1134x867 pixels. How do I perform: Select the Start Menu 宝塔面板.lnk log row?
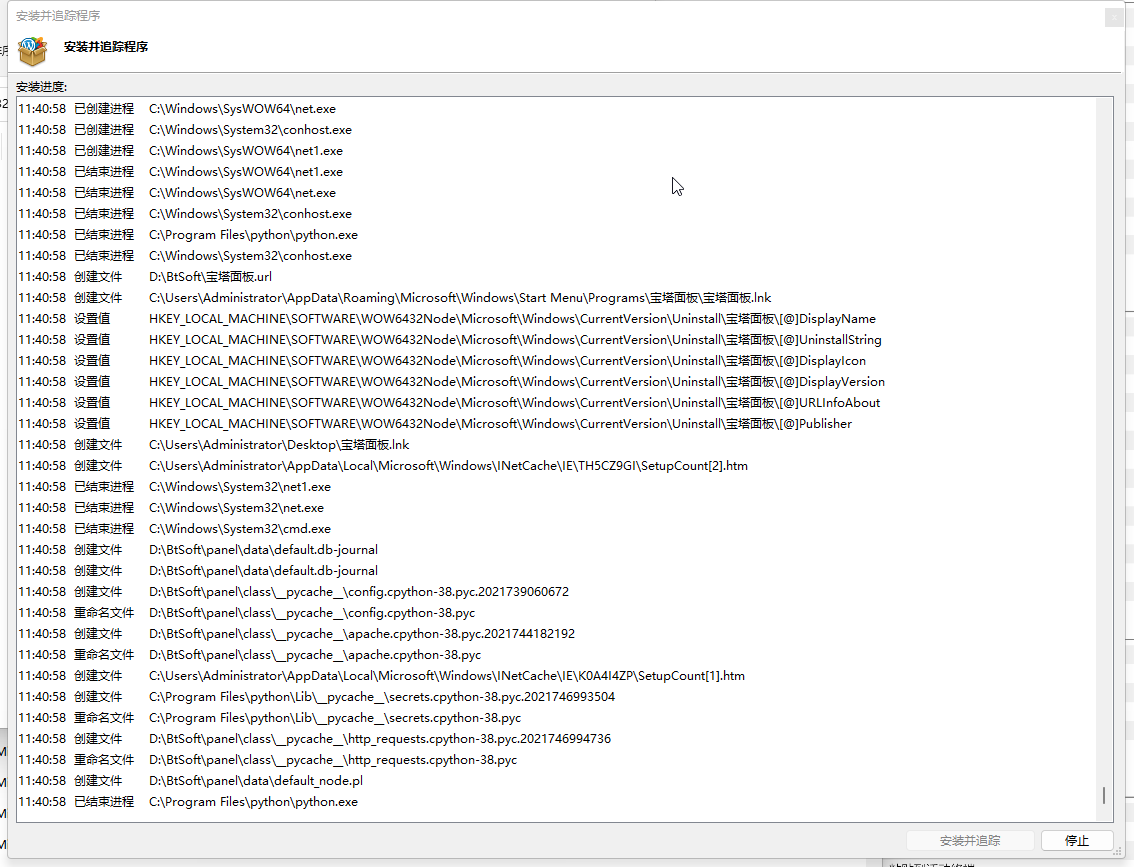click(x=556, y=298)
